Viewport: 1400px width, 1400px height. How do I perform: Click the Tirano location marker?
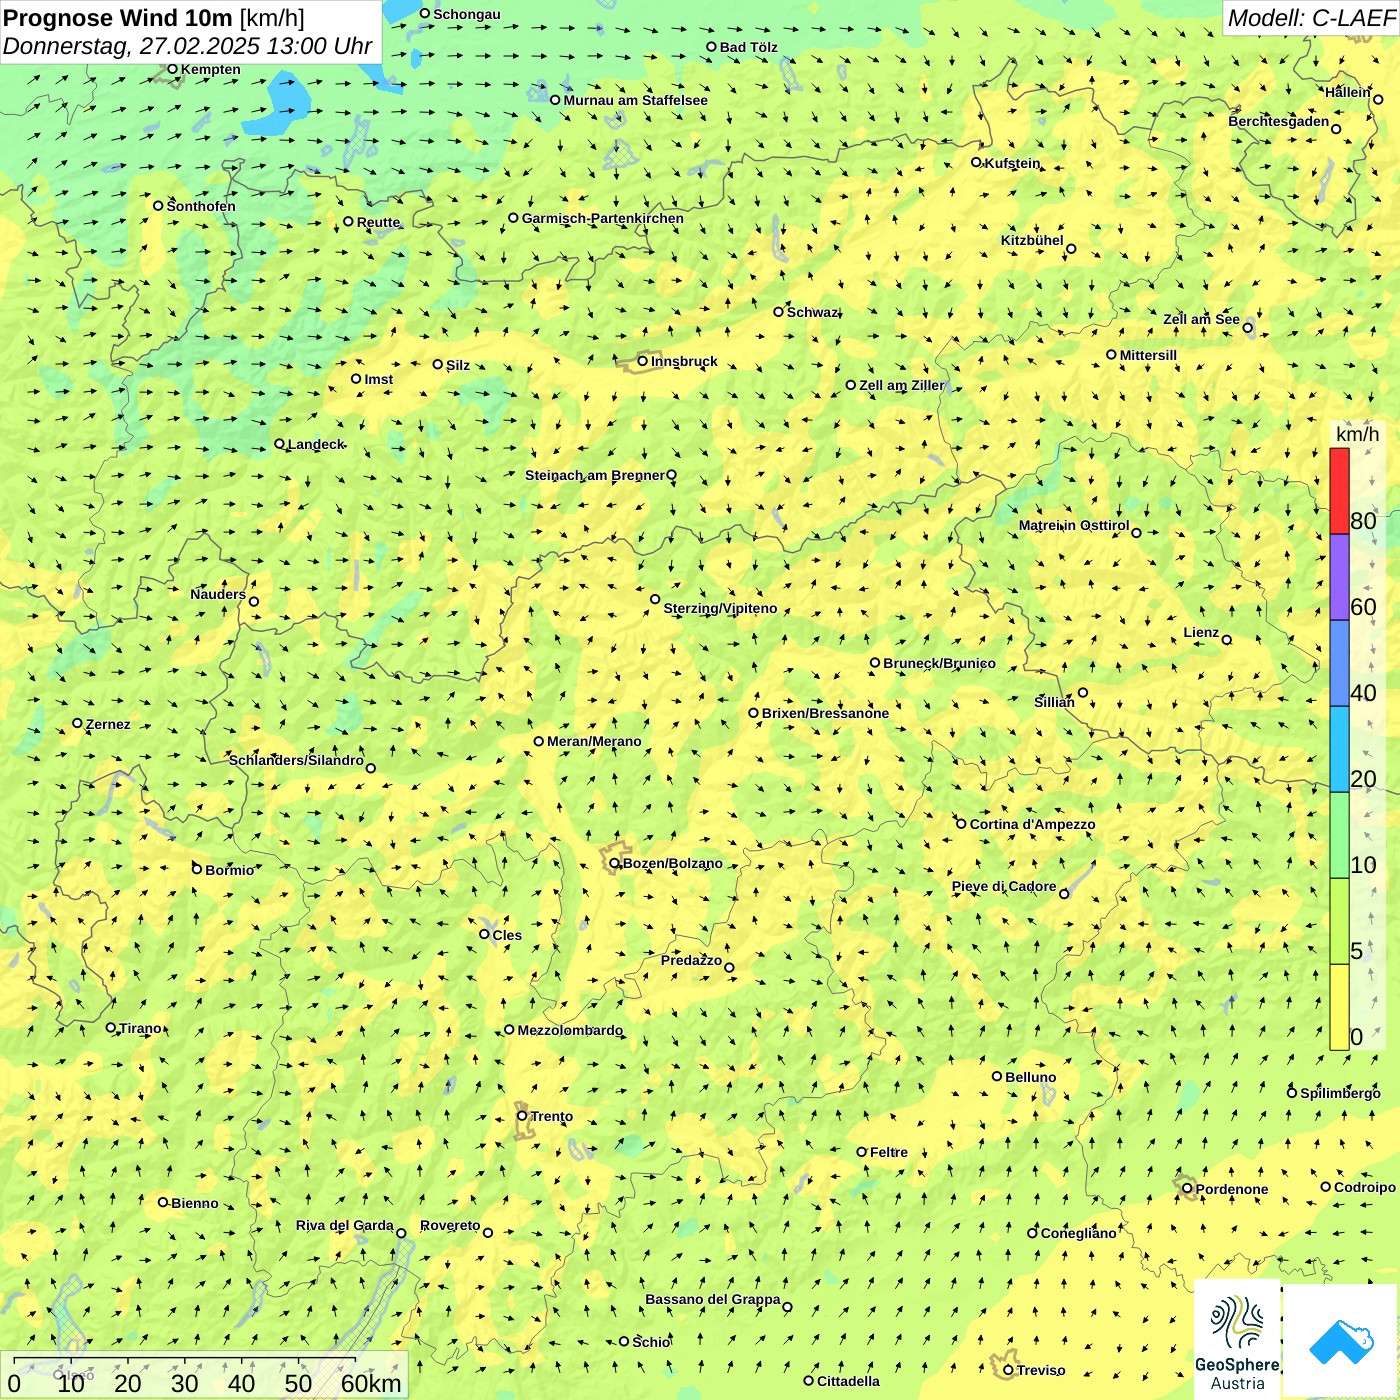click(x=111, y=1028)
